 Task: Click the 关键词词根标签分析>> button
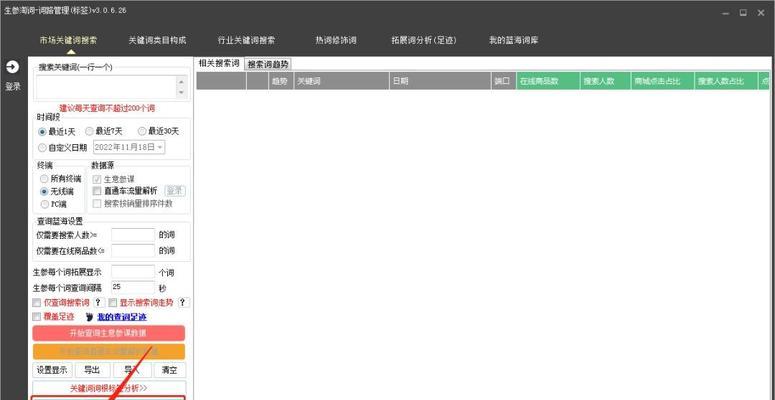point(109,388)
